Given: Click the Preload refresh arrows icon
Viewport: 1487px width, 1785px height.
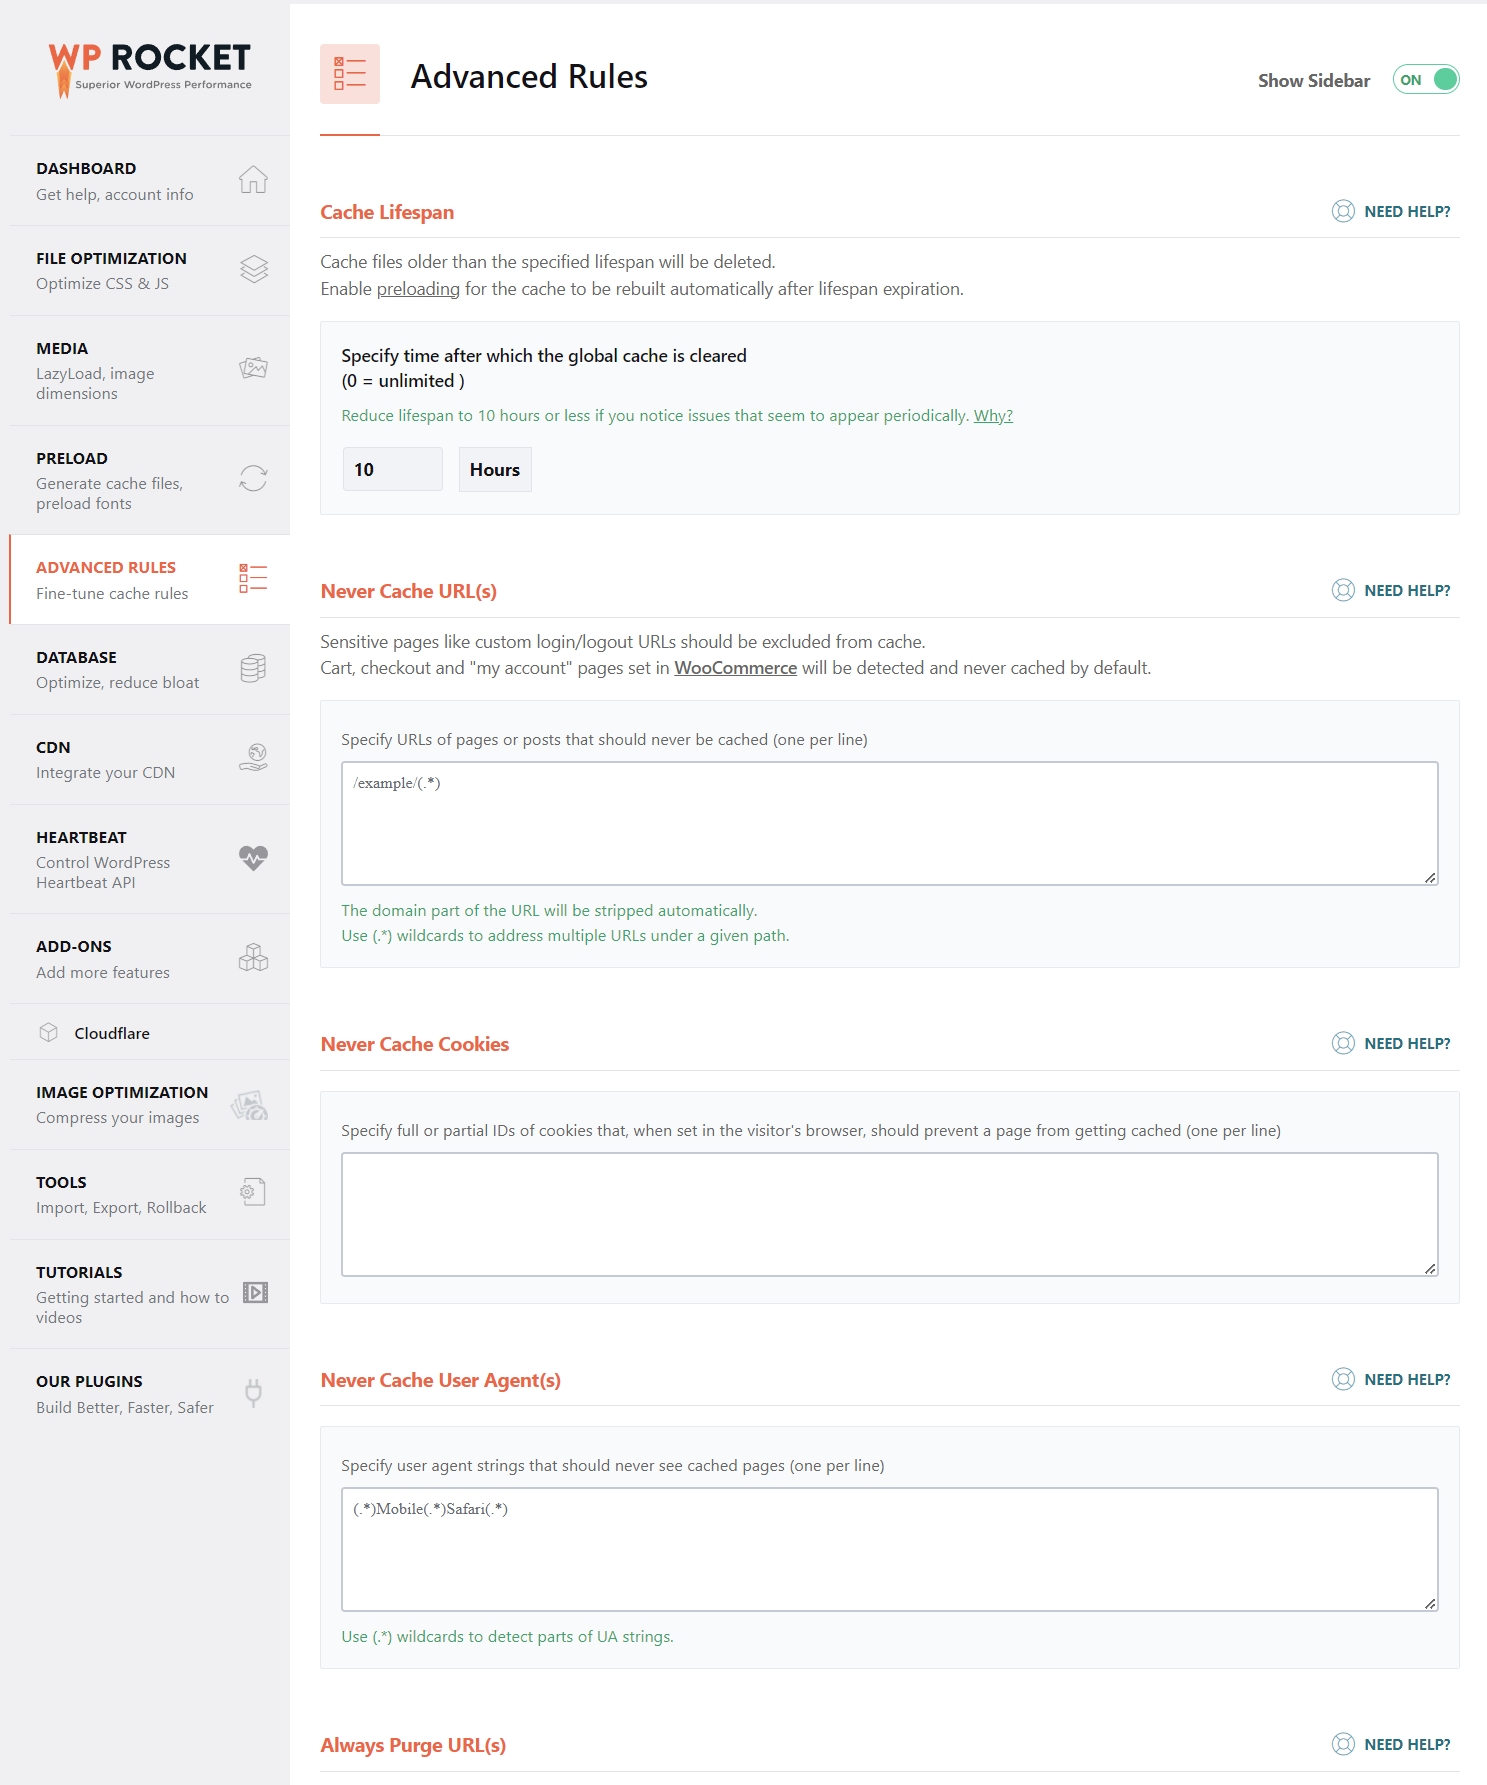Looking at the screenshot, I should 253,478.
